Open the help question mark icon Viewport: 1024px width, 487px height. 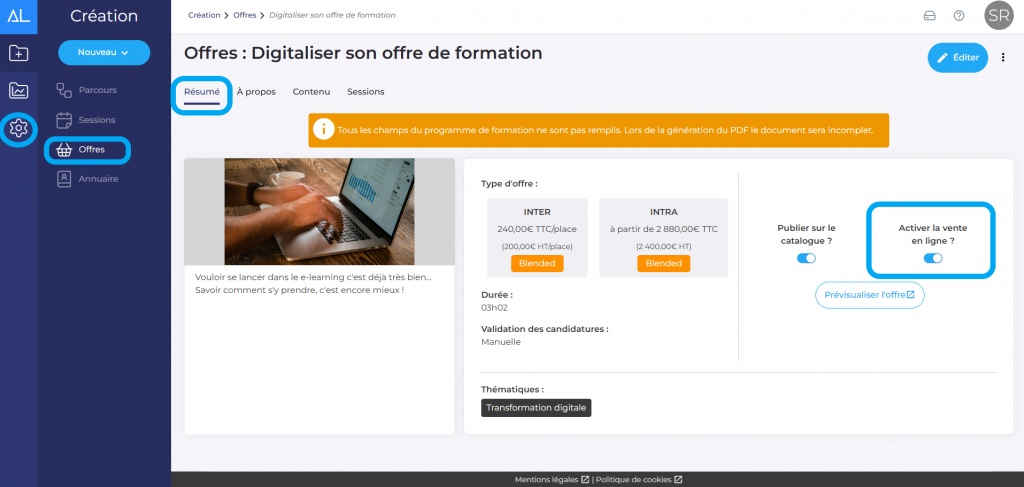click(x=959, y=16)
